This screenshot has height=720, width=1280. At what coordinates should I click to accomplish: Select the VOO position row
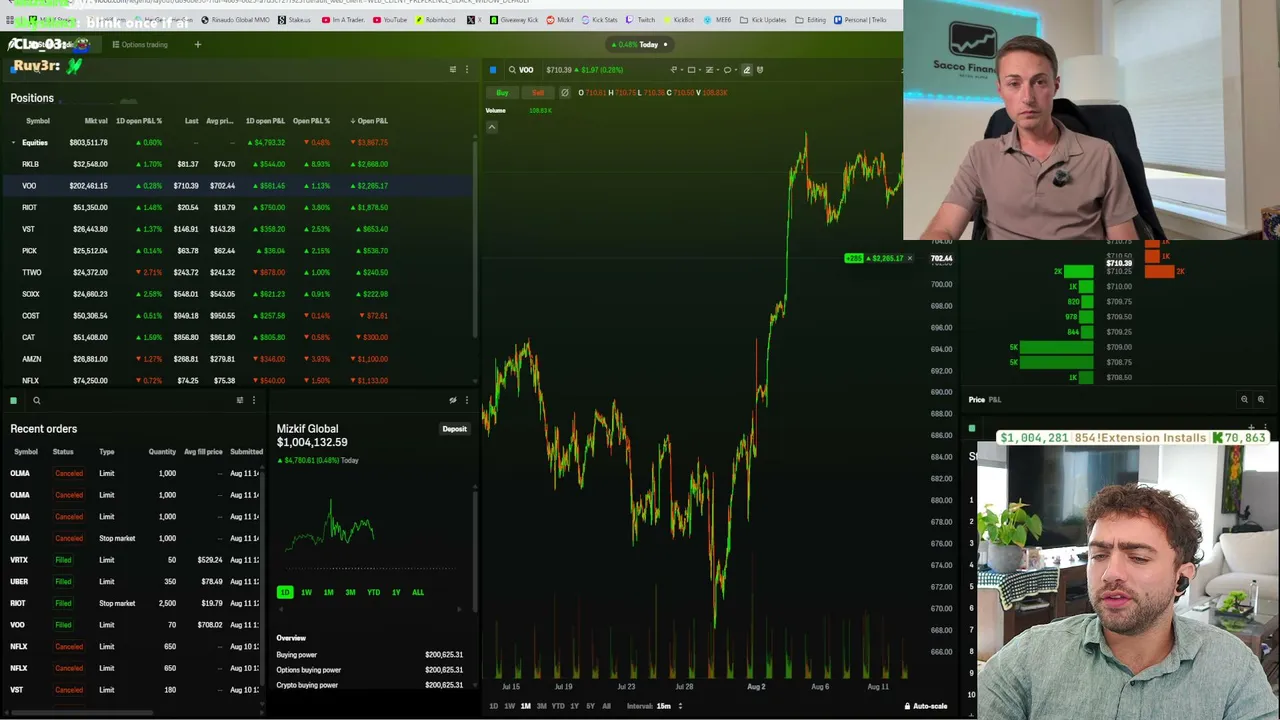click(x=236, y=186)
